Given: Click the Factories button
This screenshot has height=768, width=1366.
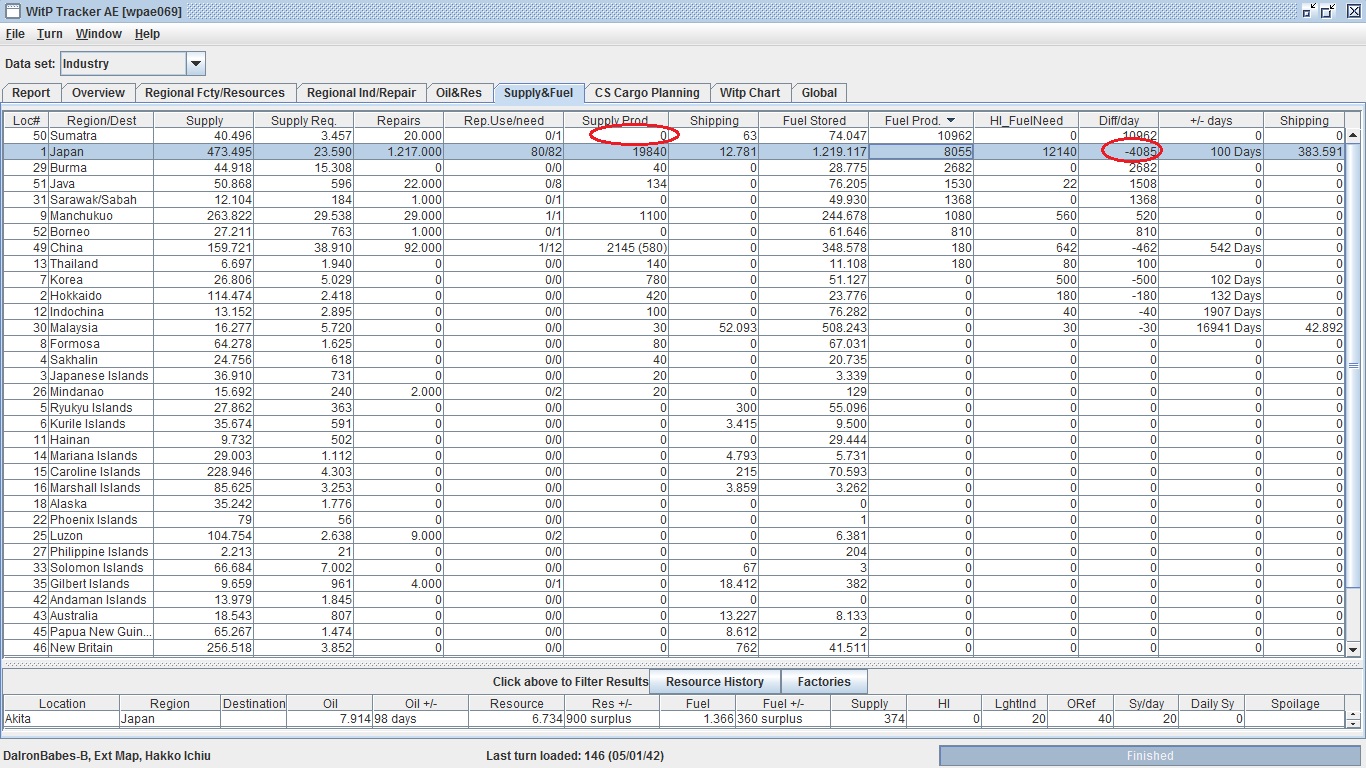Looking at the screenshot, I should (x=824, y=682).
